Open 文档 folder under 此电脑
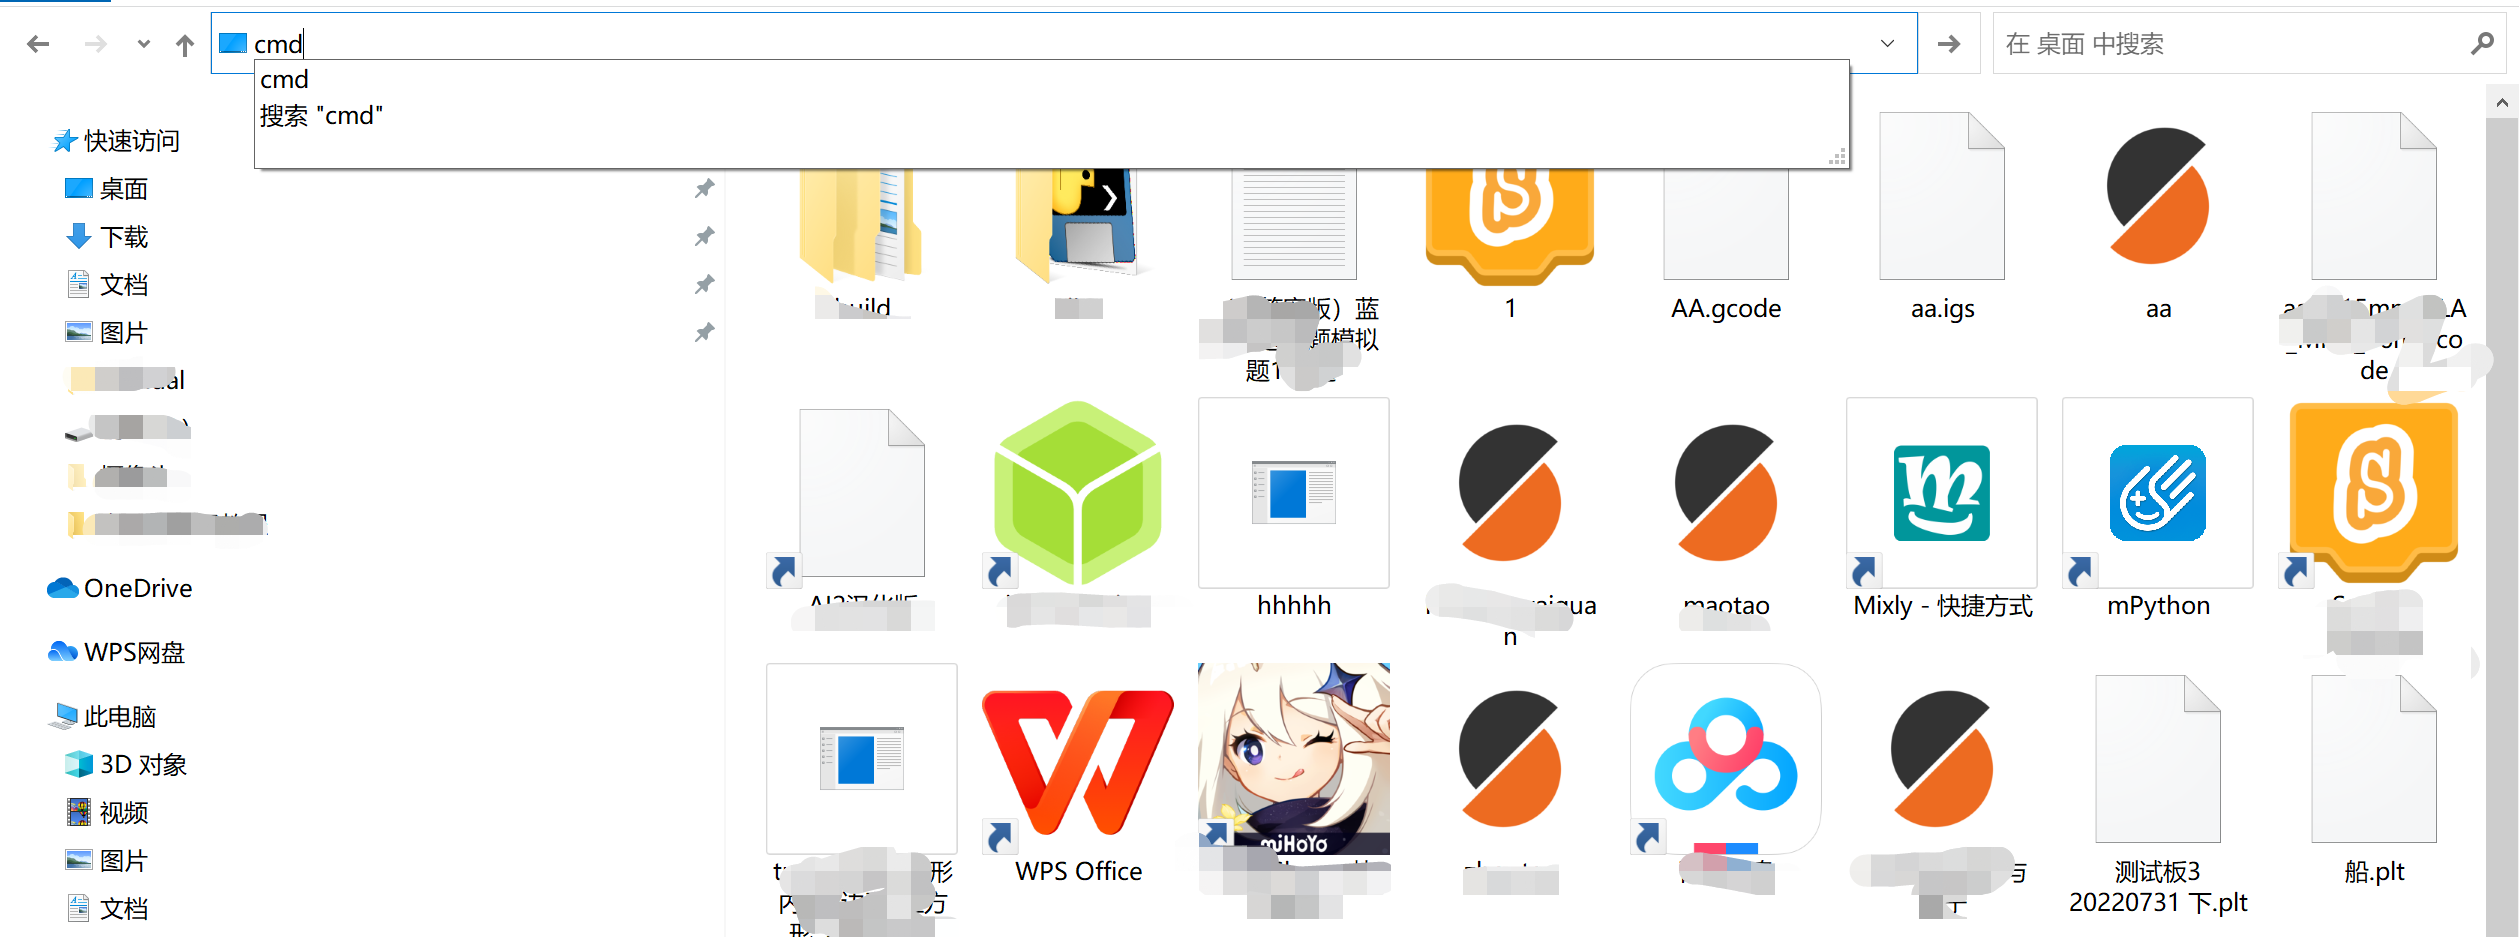 tap(107, 908)
